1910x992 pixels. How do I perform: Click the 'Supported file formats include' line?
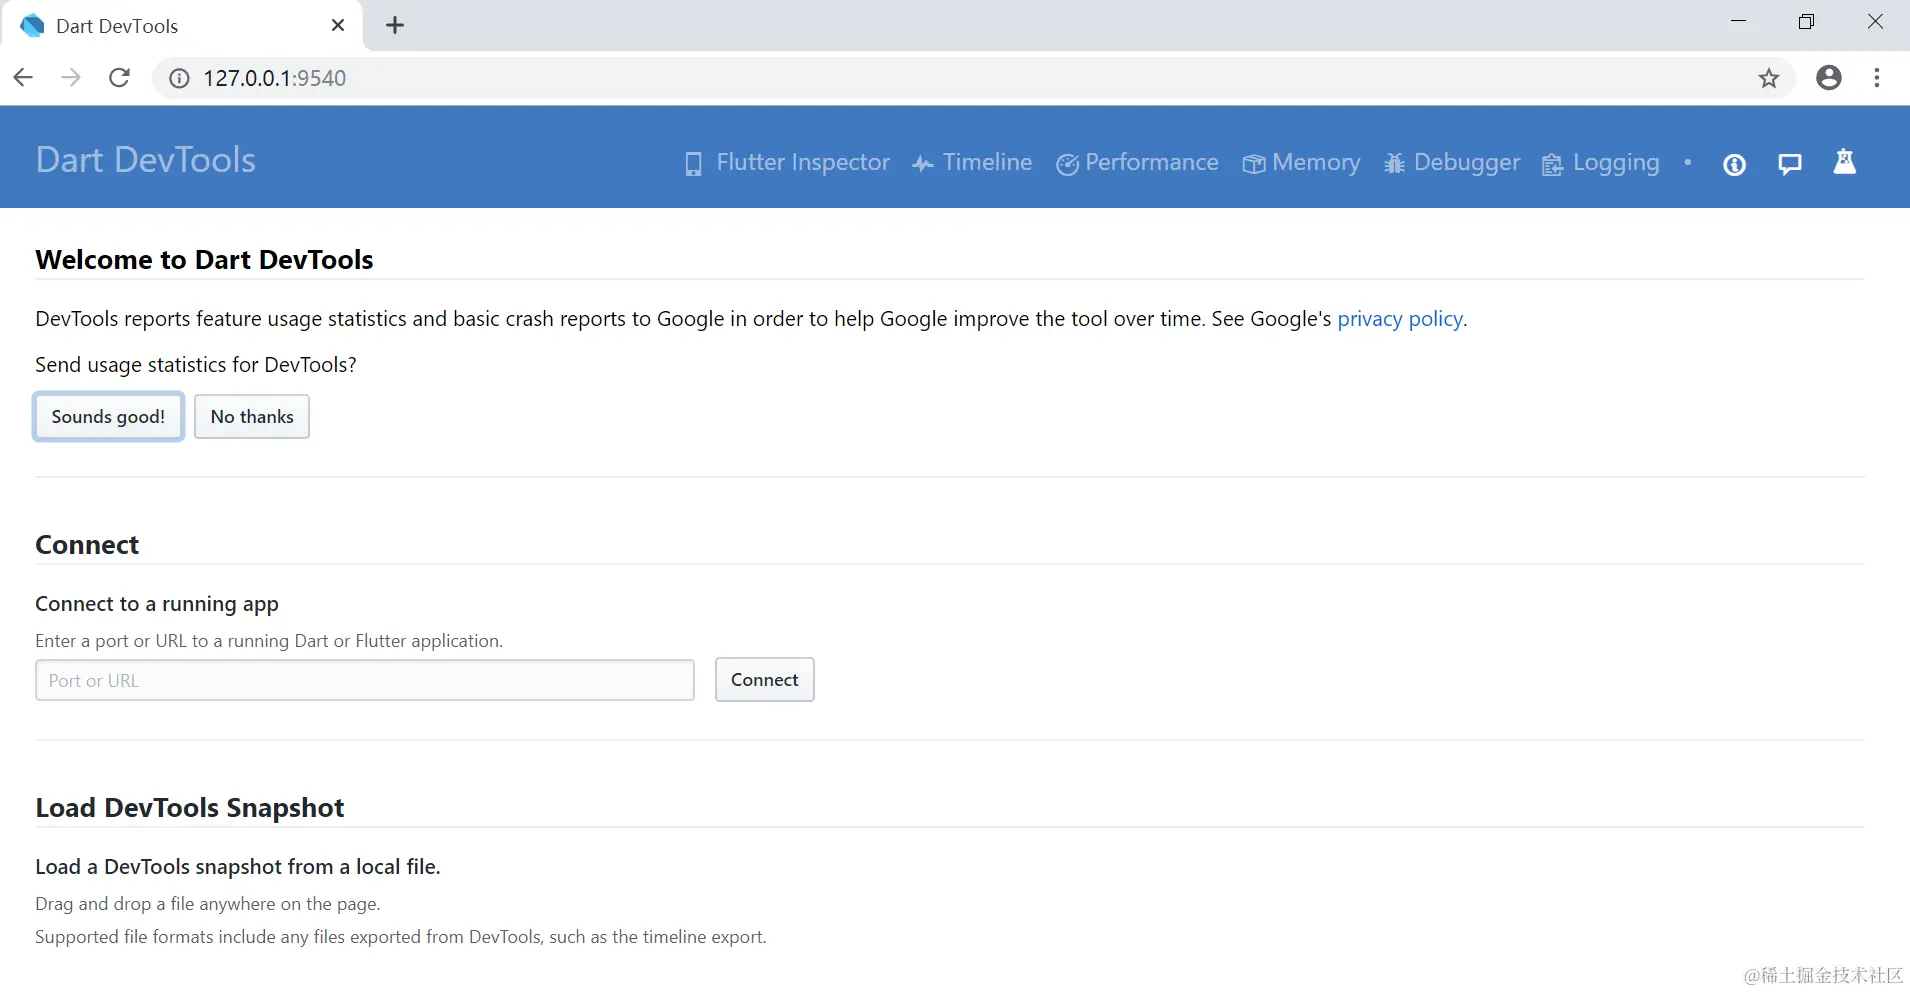click(x=401, y=937)
